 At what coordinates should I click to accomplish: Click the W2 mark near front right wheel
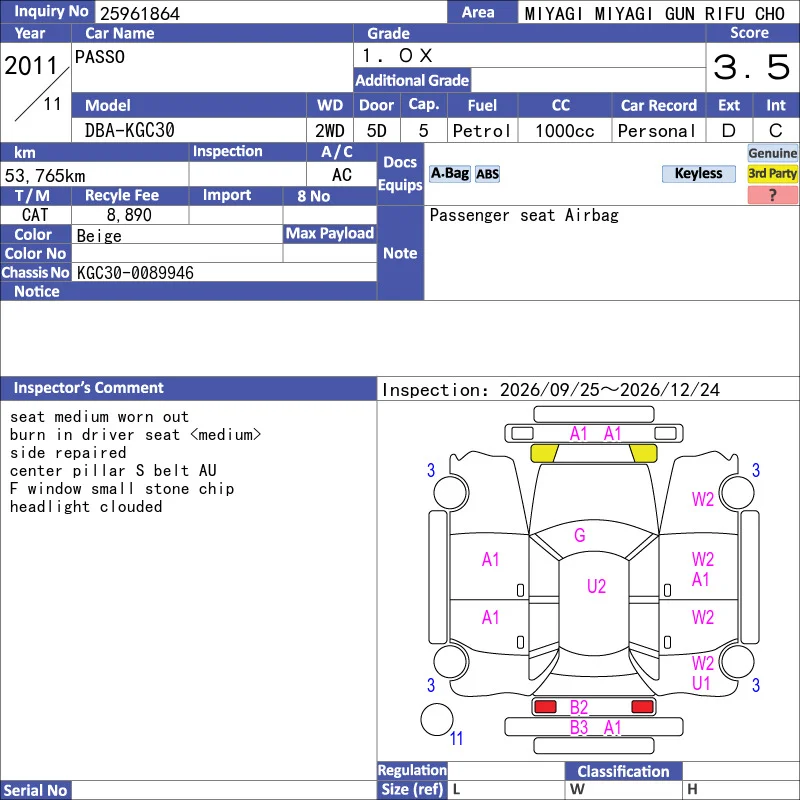[x=703, y=499]
